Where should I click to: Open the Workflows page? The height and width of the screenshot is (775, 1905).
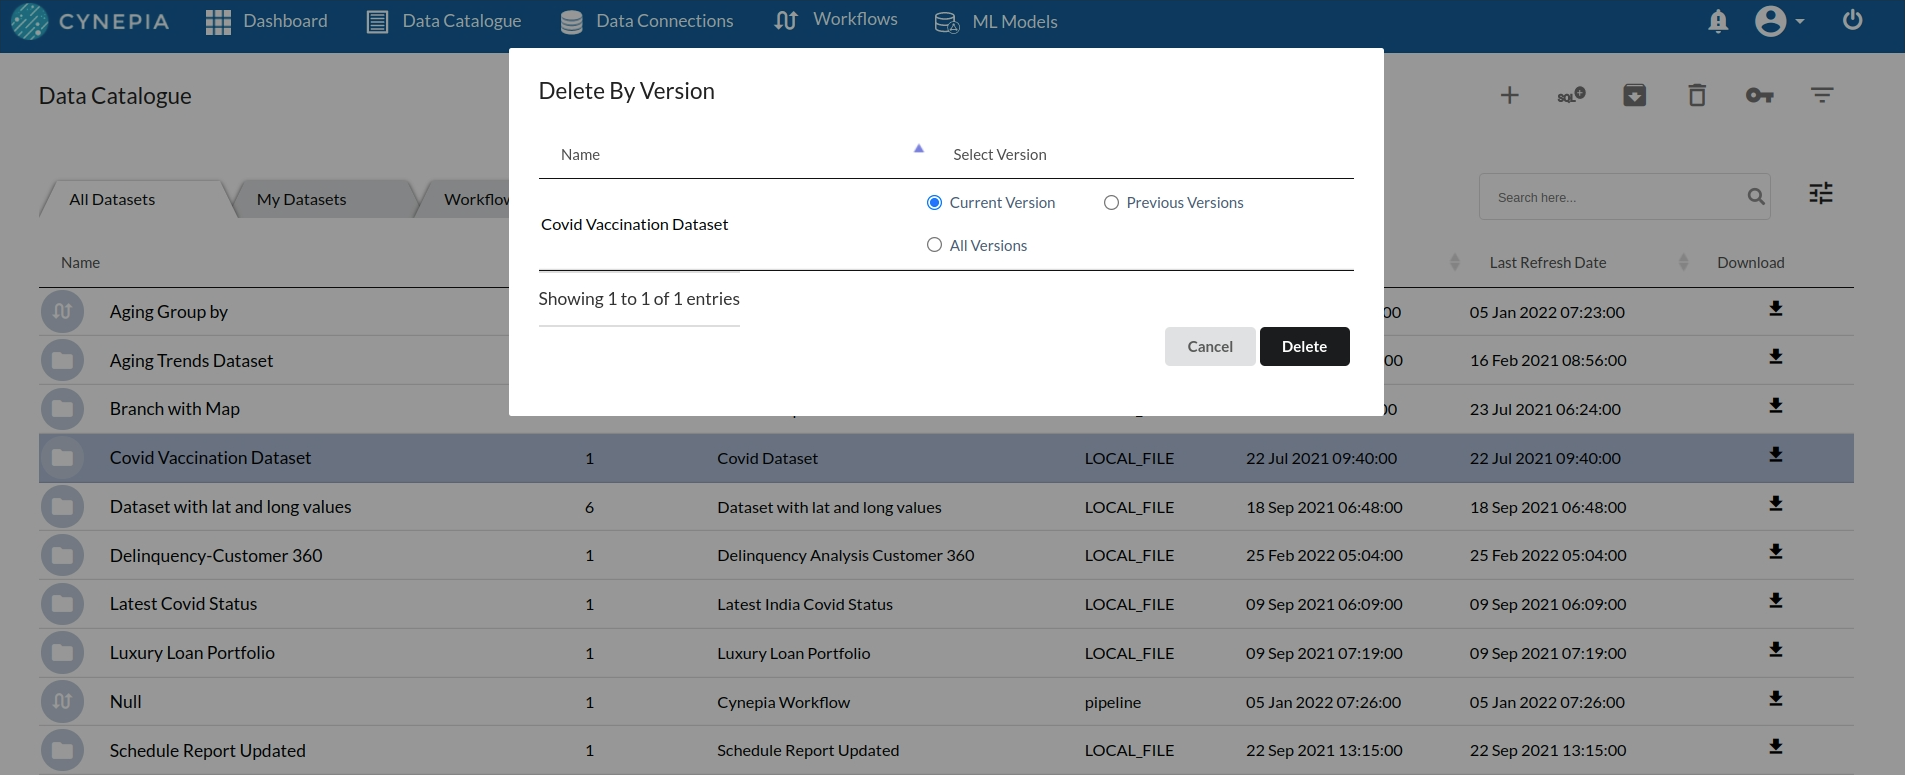coord(836,20)
